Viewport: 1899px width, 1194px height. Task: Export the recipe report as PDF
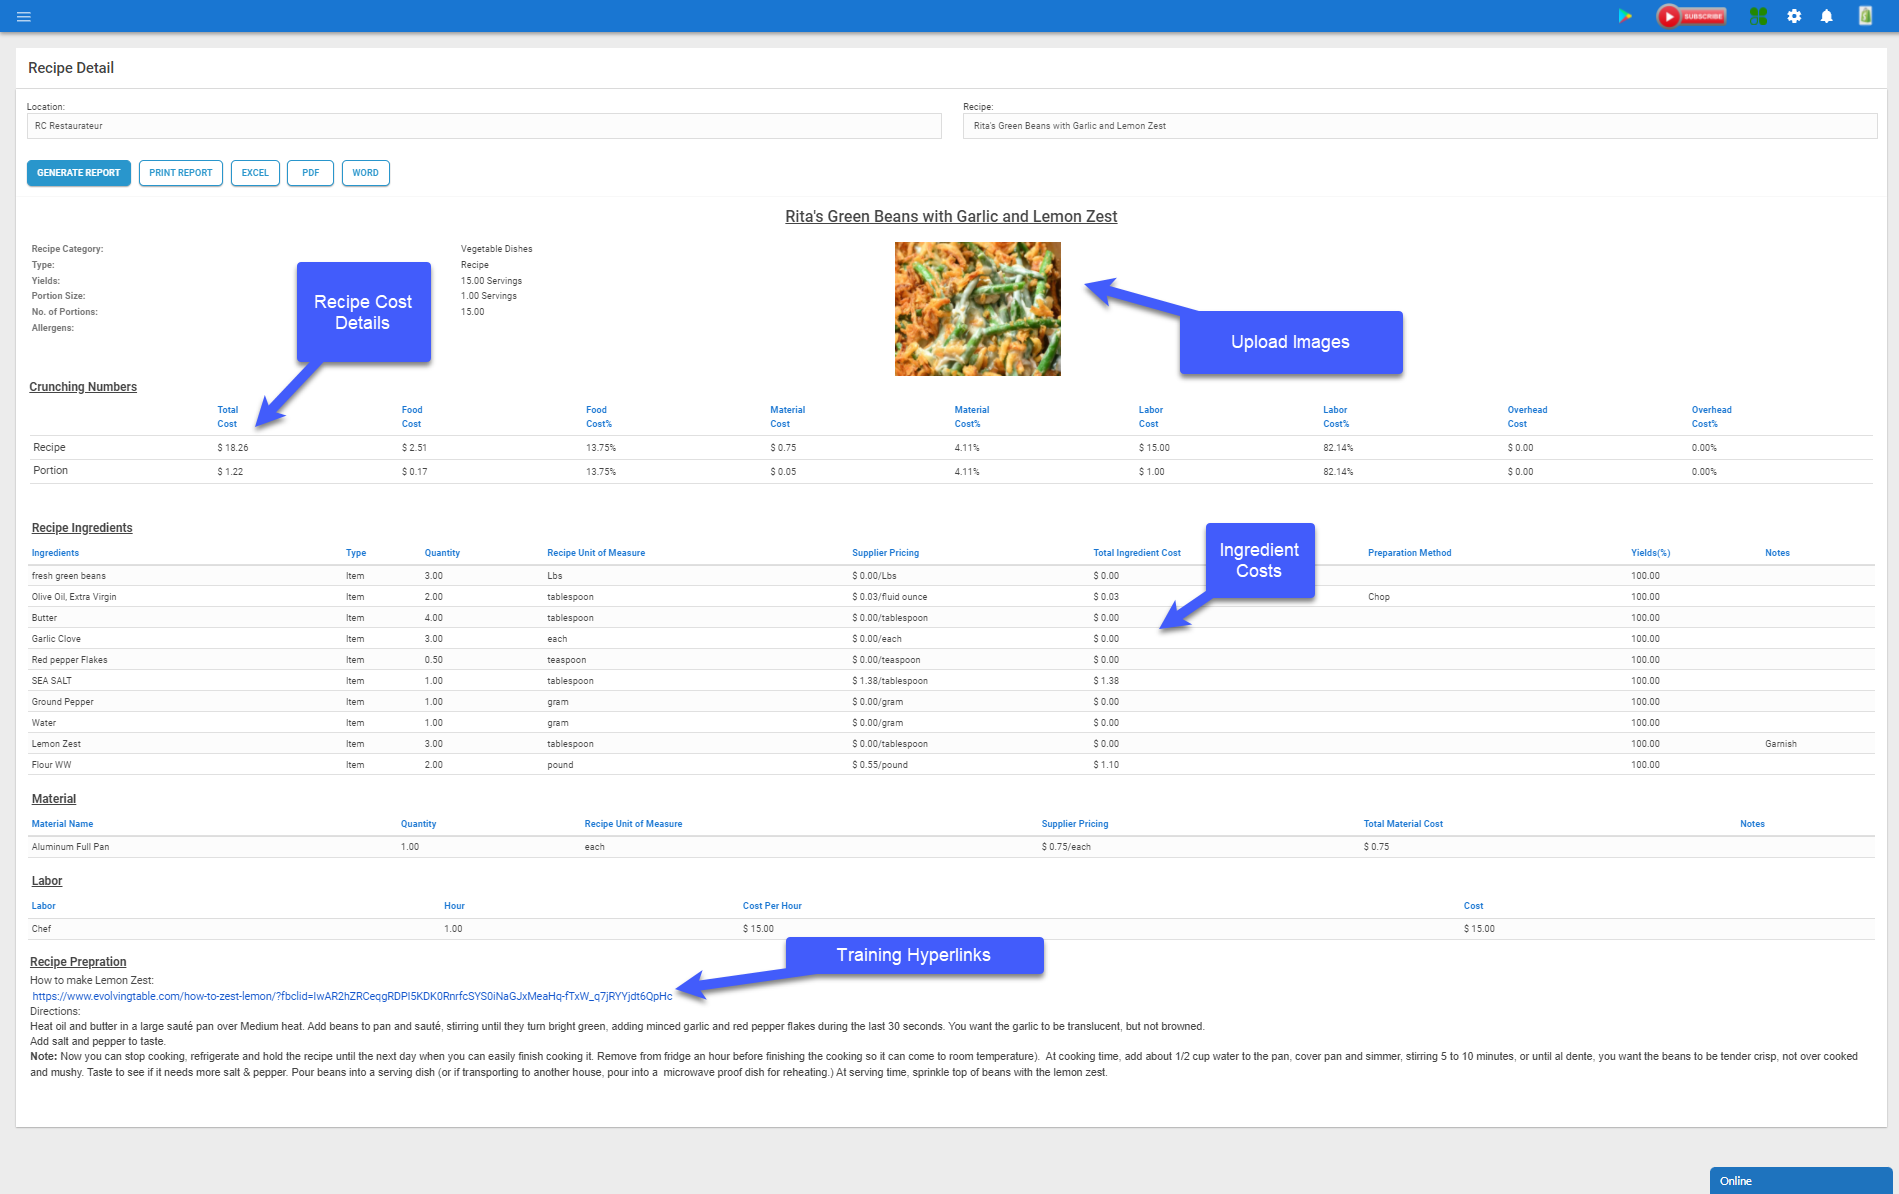310,172
